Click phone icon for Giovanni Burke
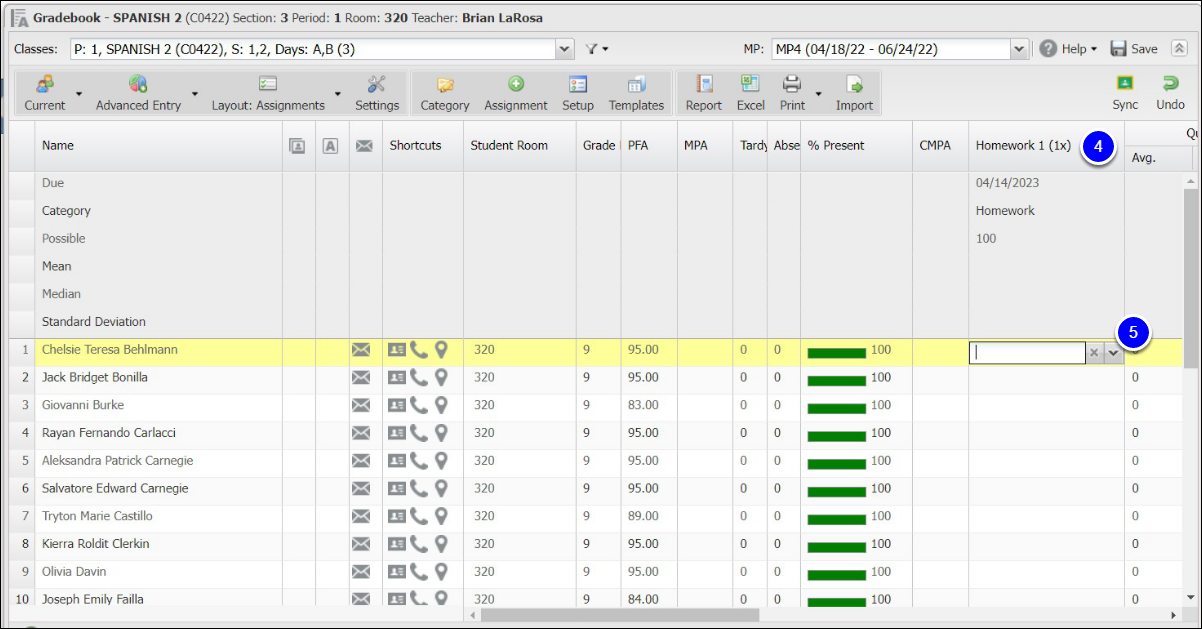Image resolution: width=1202 pixels, height=629 pixels. 419,405
